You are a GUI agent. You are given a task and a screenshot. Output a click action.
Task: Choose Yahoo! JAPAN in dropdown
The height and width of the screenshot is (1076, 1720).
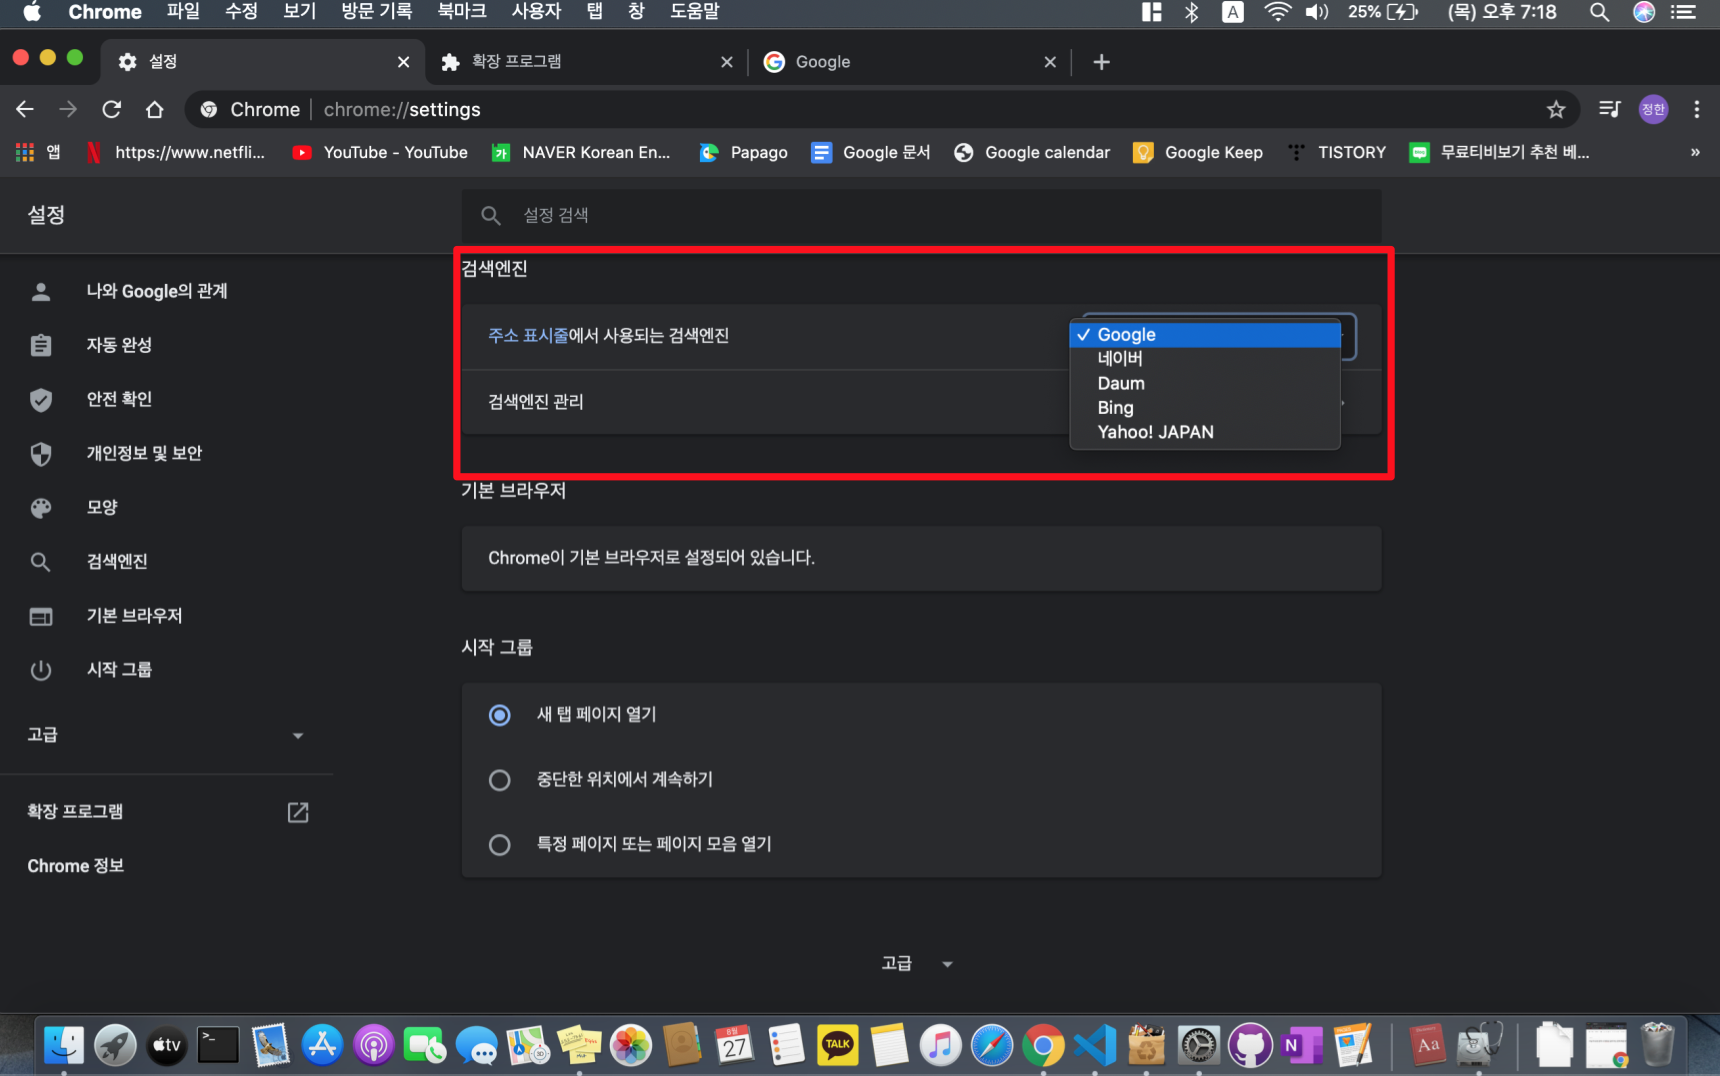pos(1205,432)
